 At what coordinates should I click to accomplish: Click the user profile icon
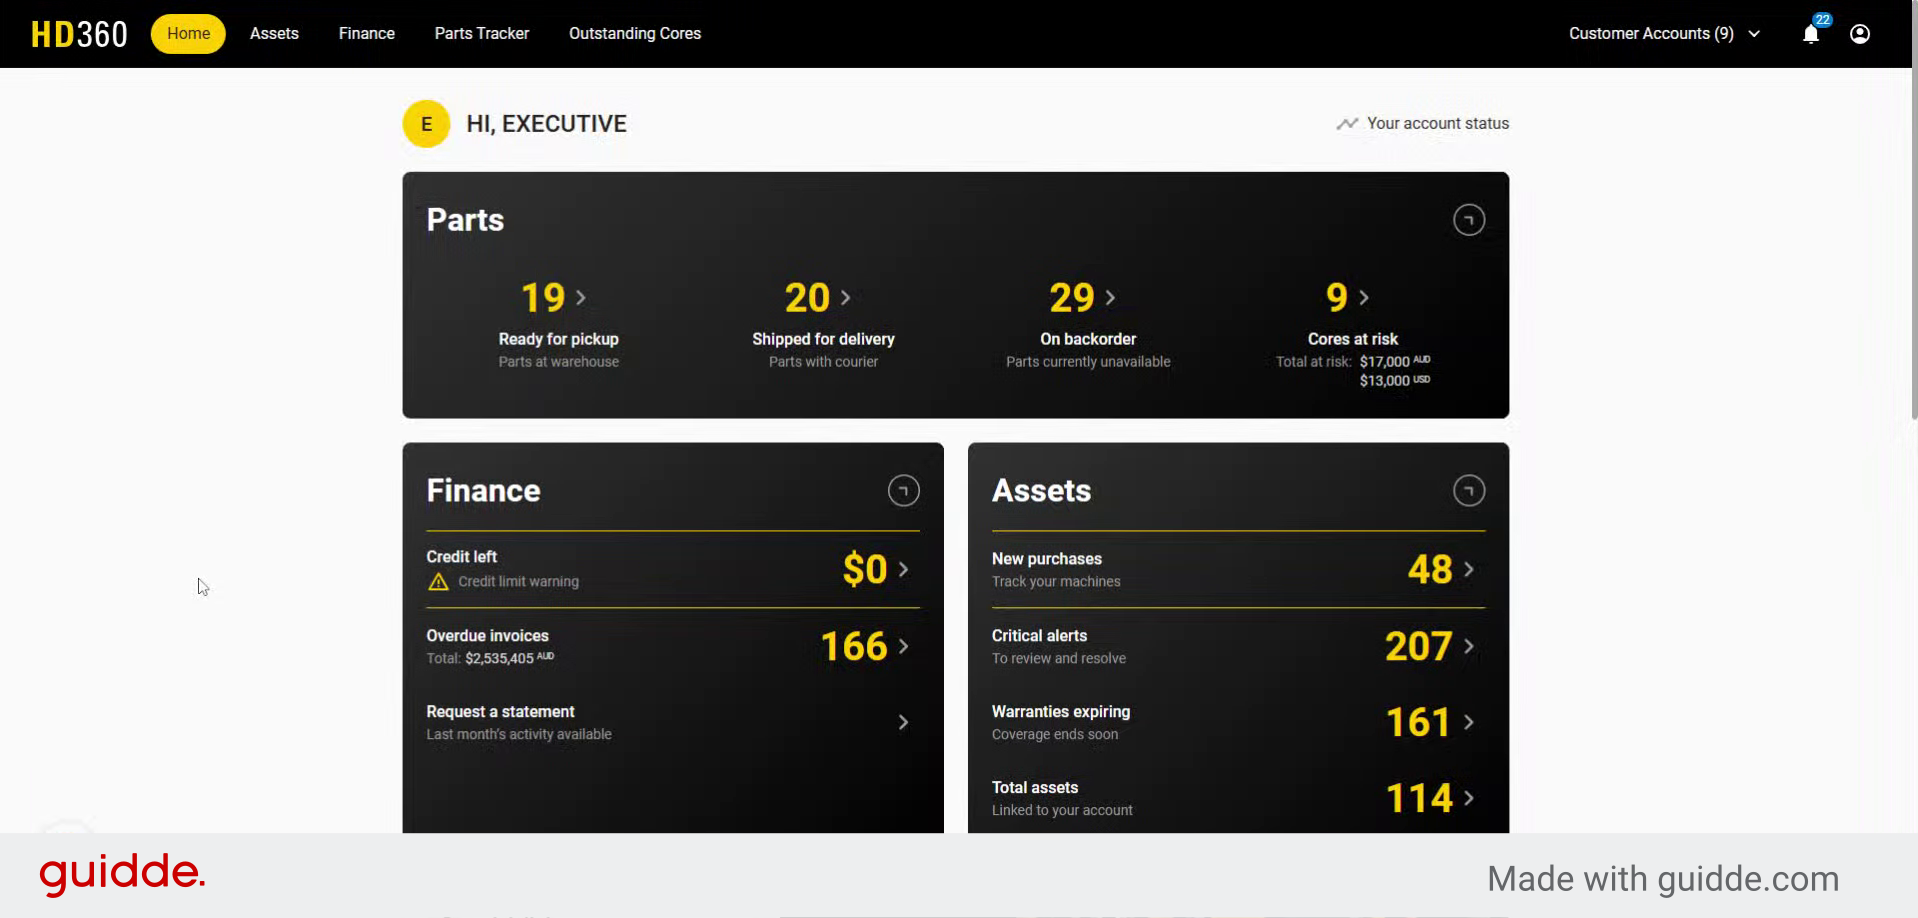click(1859, 34)
